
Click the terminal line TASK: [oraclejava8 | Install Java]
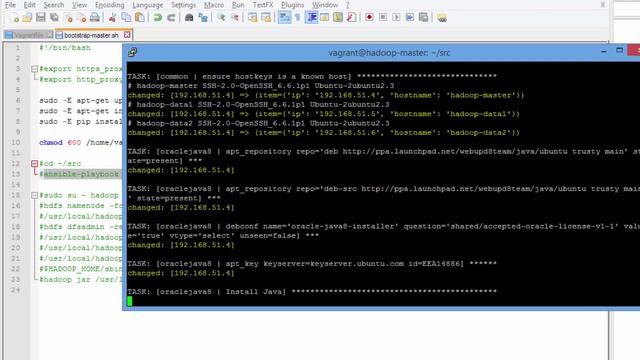tap(312, 291)
